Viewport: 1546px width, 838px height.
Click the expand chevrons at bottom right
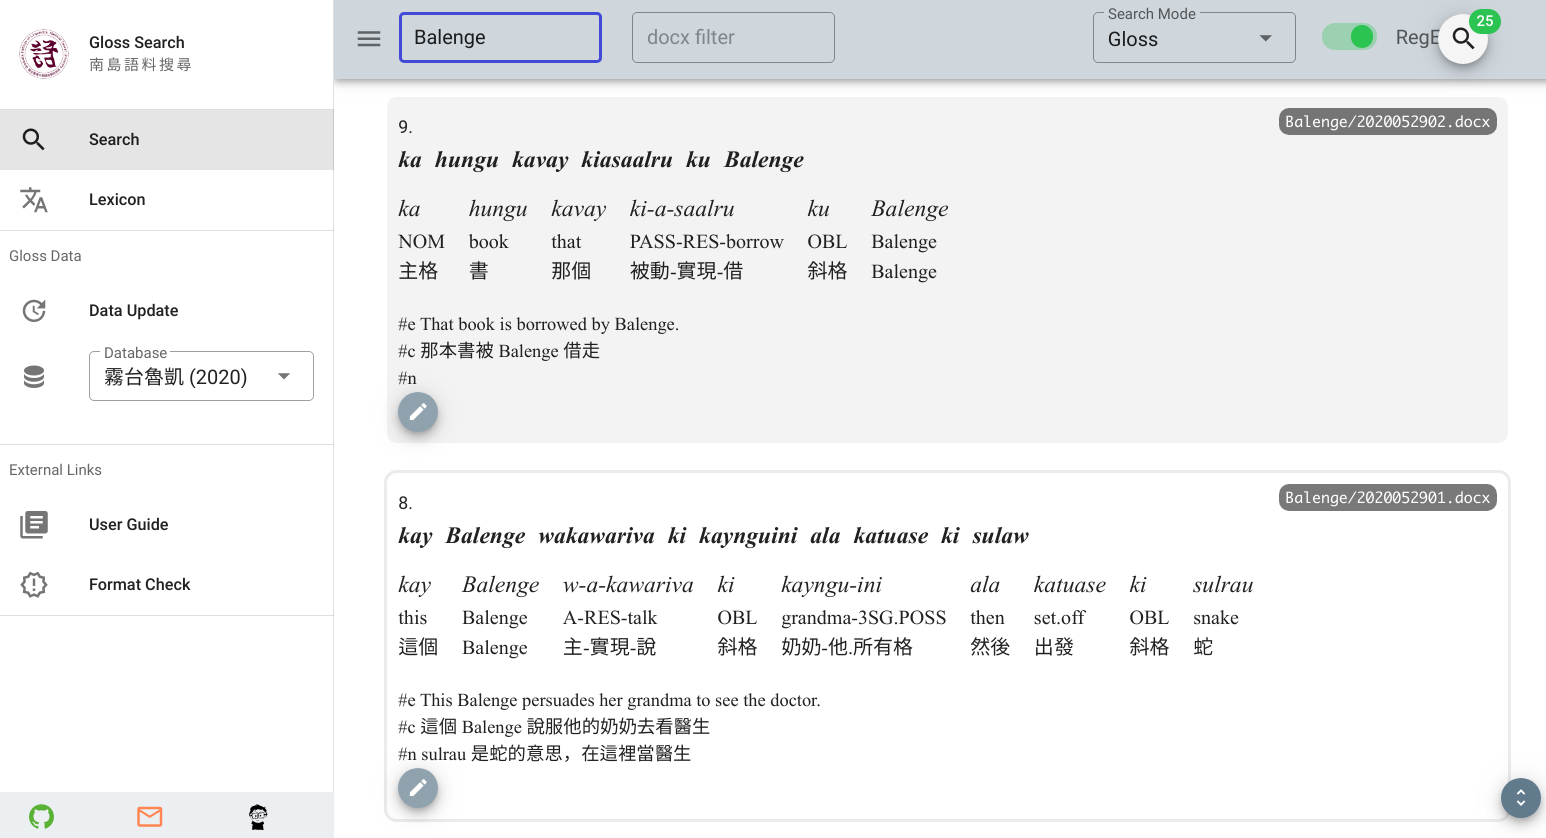pos(1520,798)
